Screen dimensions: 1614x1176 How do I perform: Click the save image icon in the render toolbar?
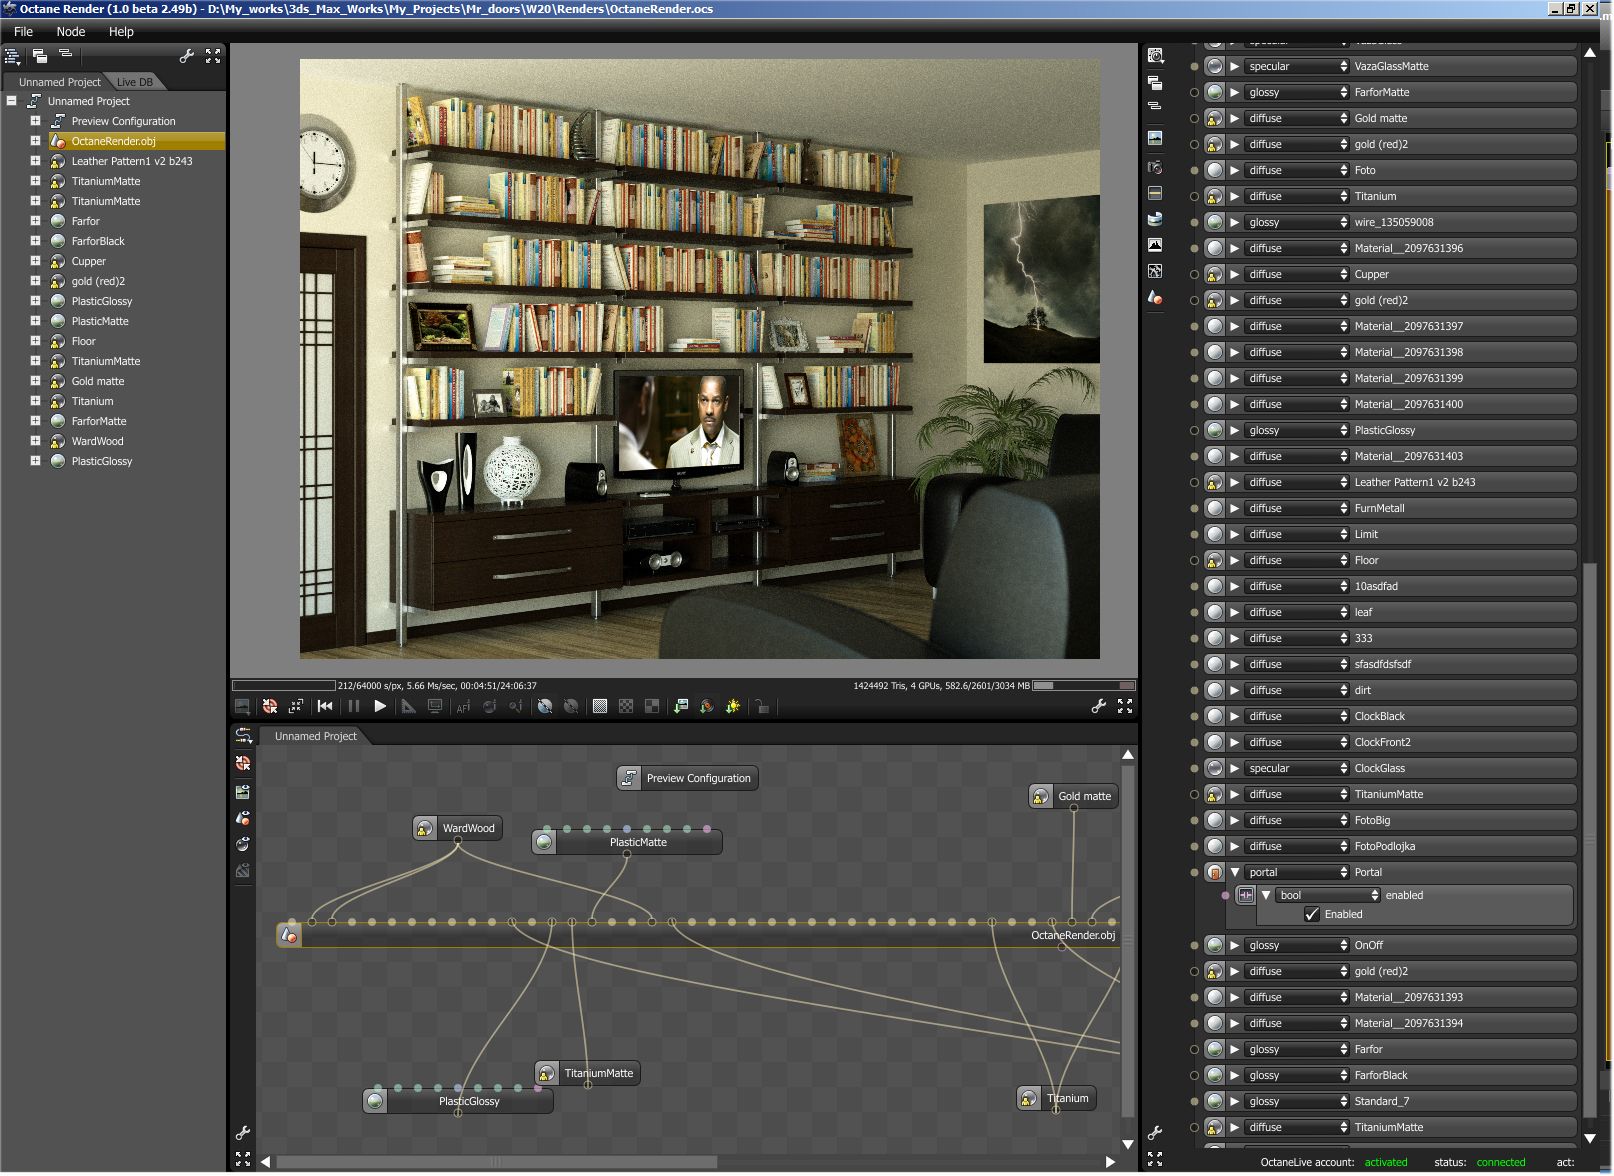[681, 706]
